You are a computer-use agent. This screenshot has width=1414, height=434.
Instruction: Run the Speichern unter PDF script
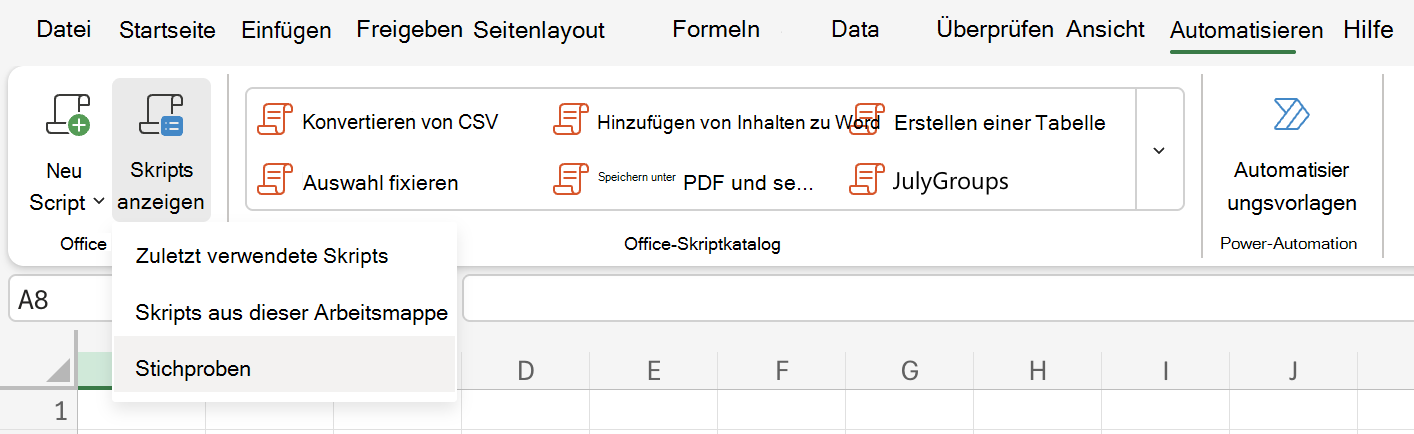click(685, 181)
